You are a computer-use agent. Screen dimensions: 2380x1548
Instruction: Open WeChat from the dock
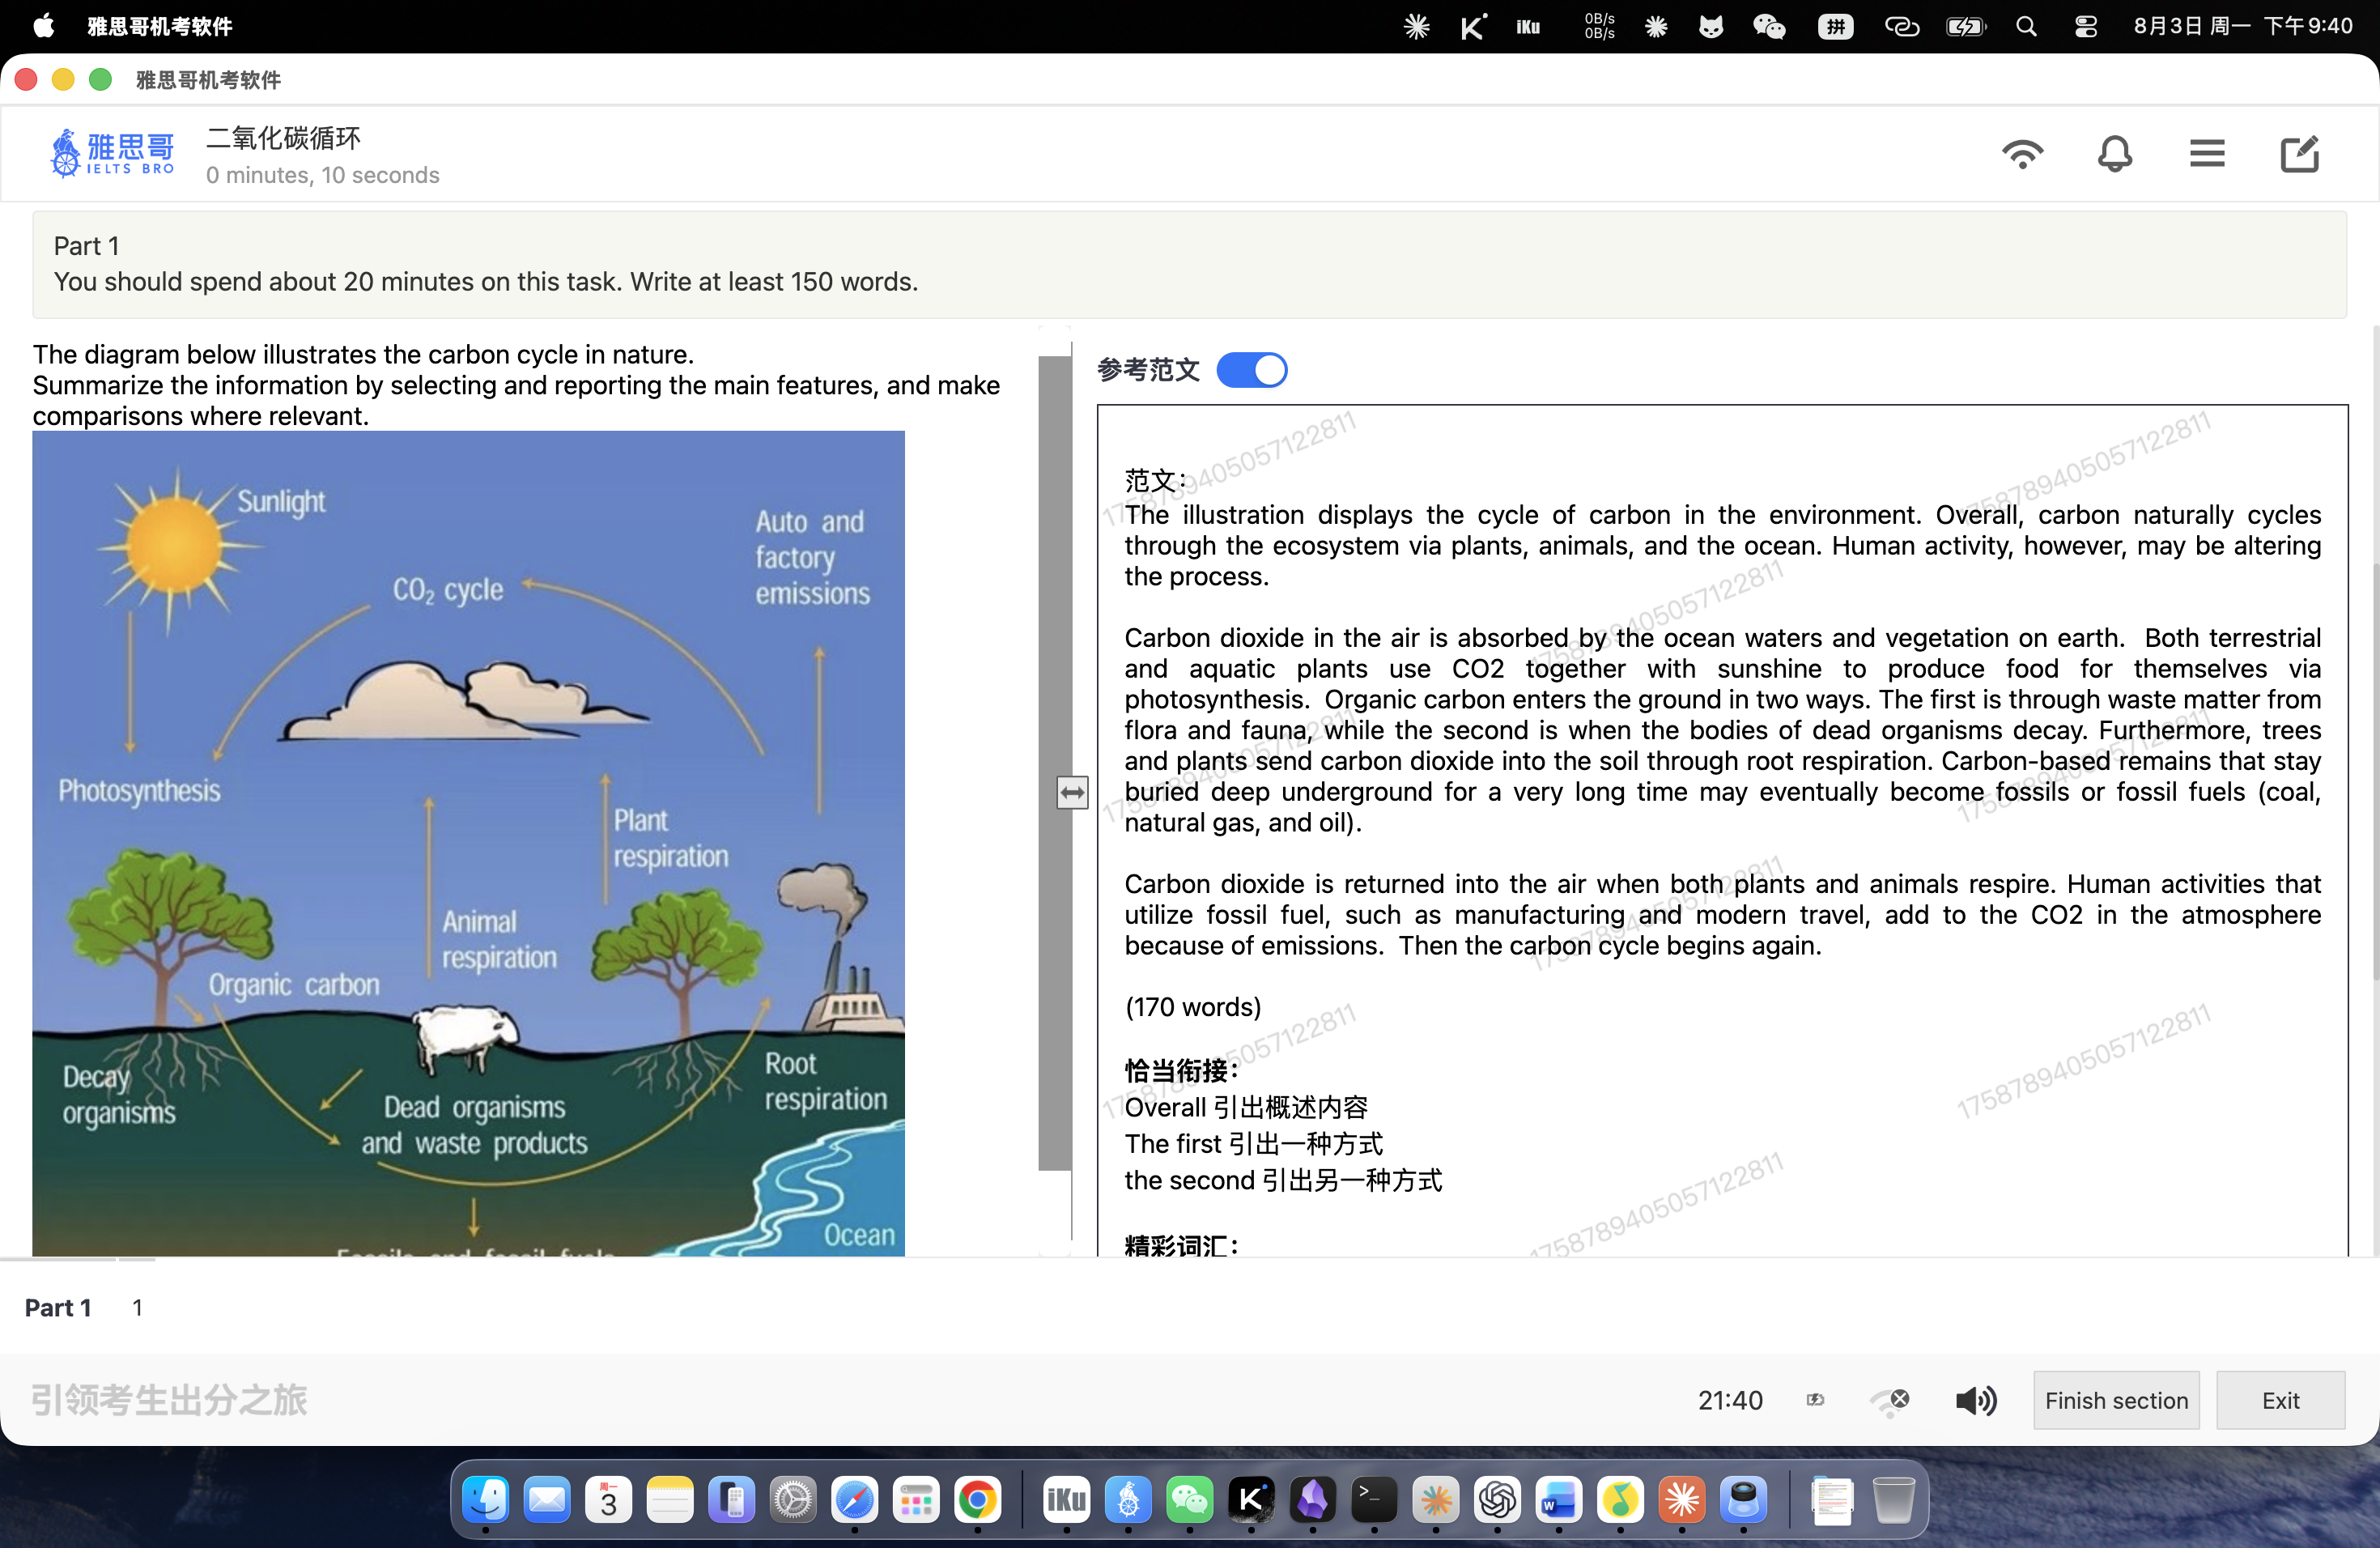1190,1499
